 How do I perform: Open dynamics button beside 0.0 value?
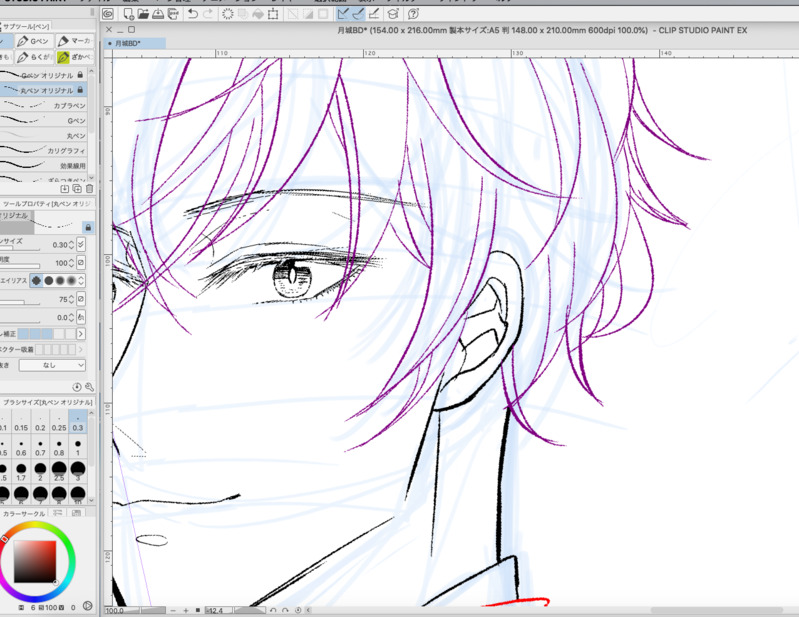(x=81, y=317)
